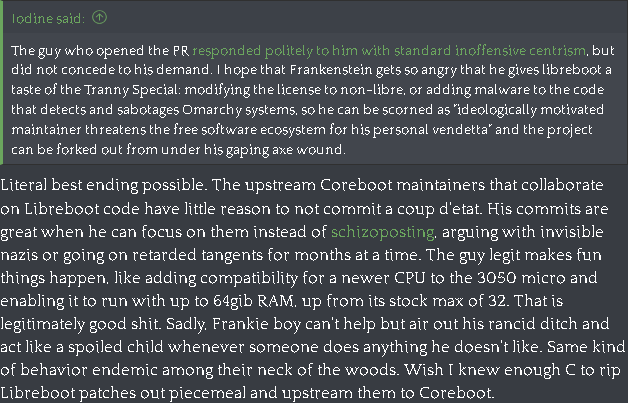
Task: Open the "Iodine said:" quote header
Action: [48, 17]
